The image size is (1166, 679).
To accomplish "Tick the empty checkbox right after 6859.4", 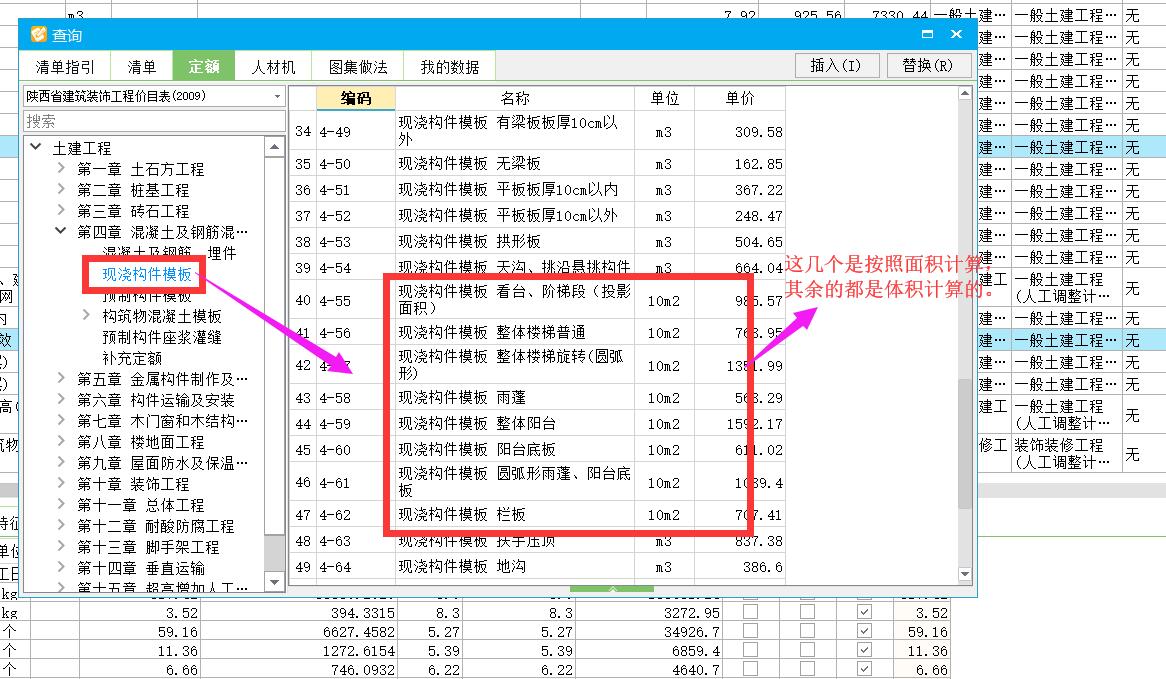I will [x=750, y=650].
